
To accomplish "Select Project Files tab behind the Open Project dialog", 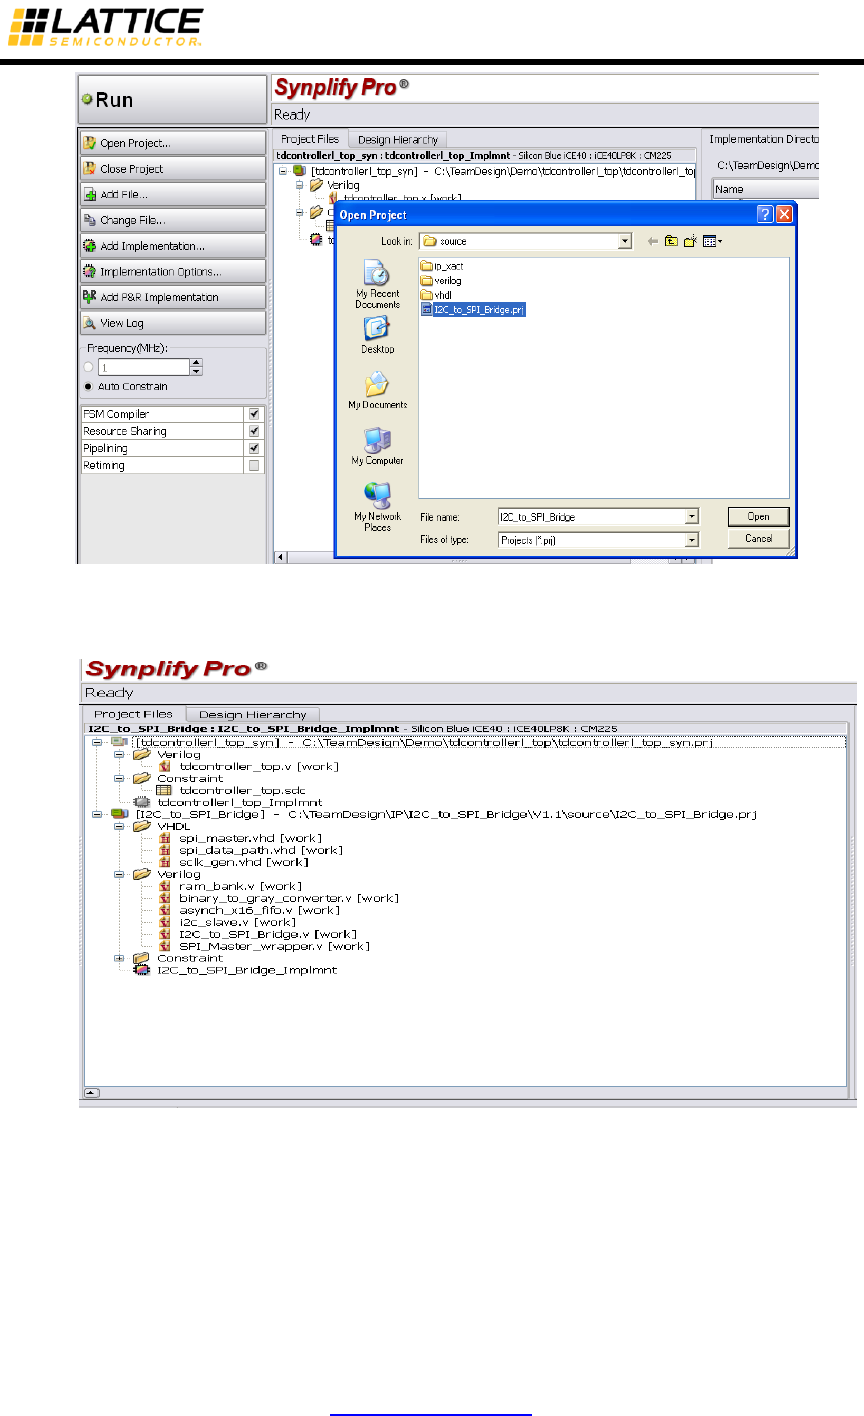I will click(x=310, y=139).
